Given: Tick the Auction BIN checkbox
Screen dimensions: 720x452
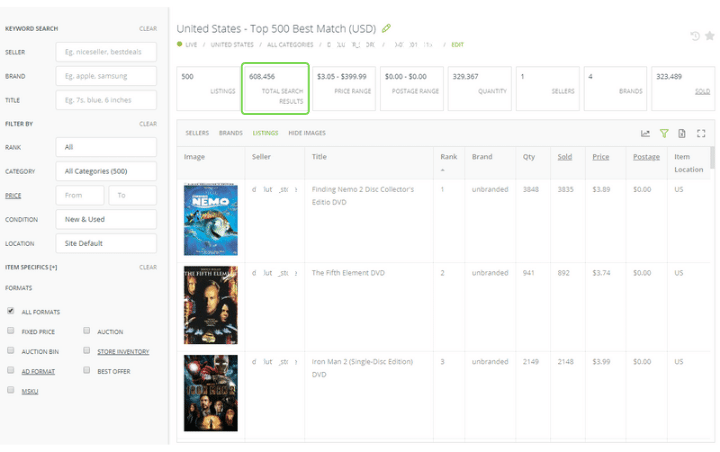Looking at the screenshot, I should tap(11, 350).
